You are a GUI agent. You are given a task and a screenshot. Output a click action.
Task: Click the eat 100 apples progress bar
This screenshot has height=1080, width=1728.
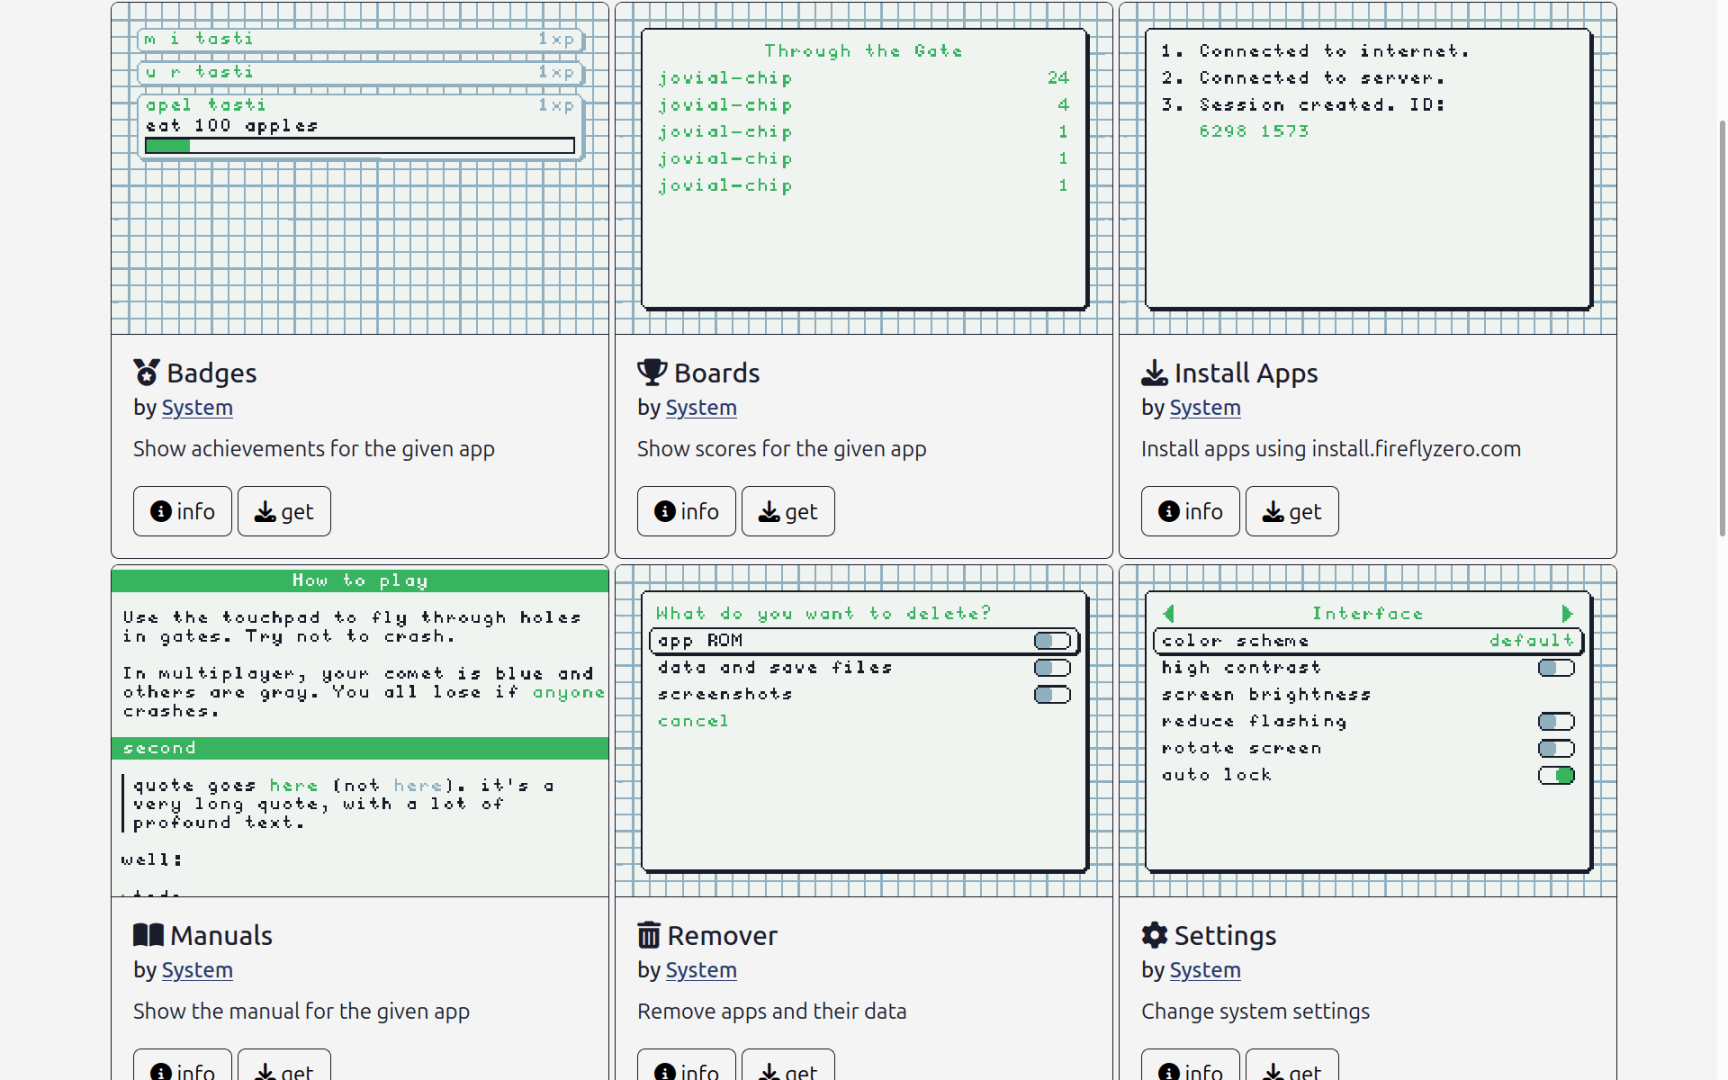coord(360,146)
